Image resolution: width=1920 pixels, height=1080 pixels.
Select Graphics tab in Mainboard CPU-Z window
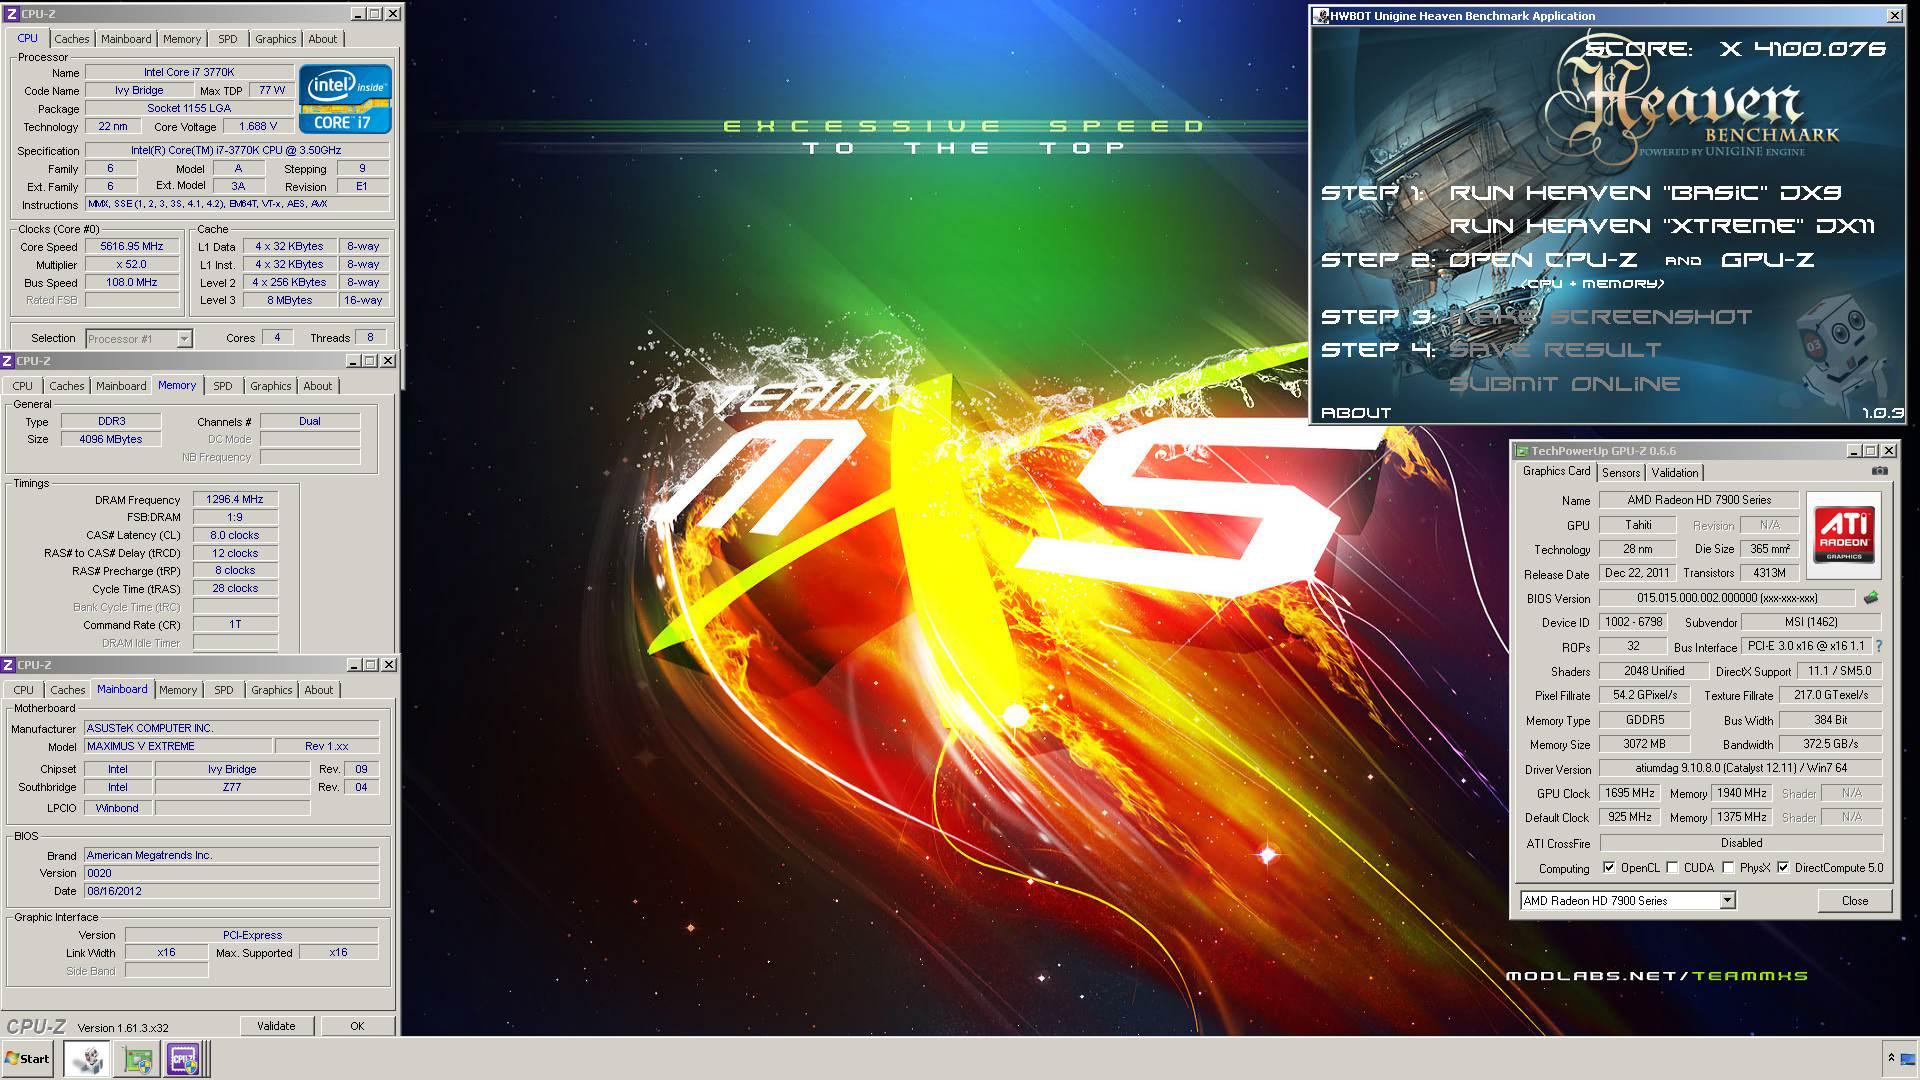(x=272, y=690)
